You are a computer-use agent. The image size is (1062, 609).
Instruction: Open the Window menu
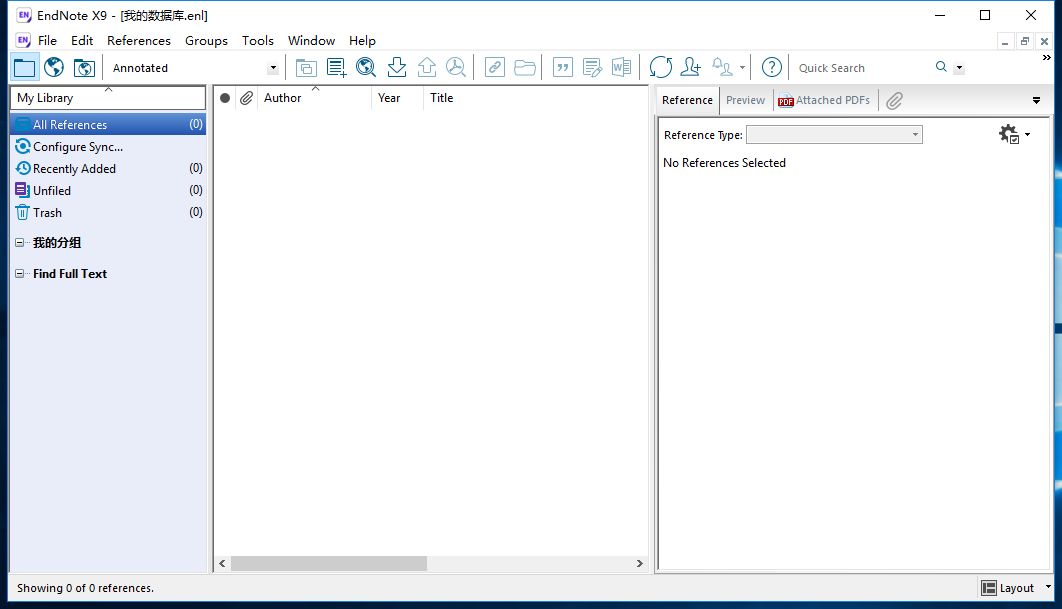(x=312, y=41)
